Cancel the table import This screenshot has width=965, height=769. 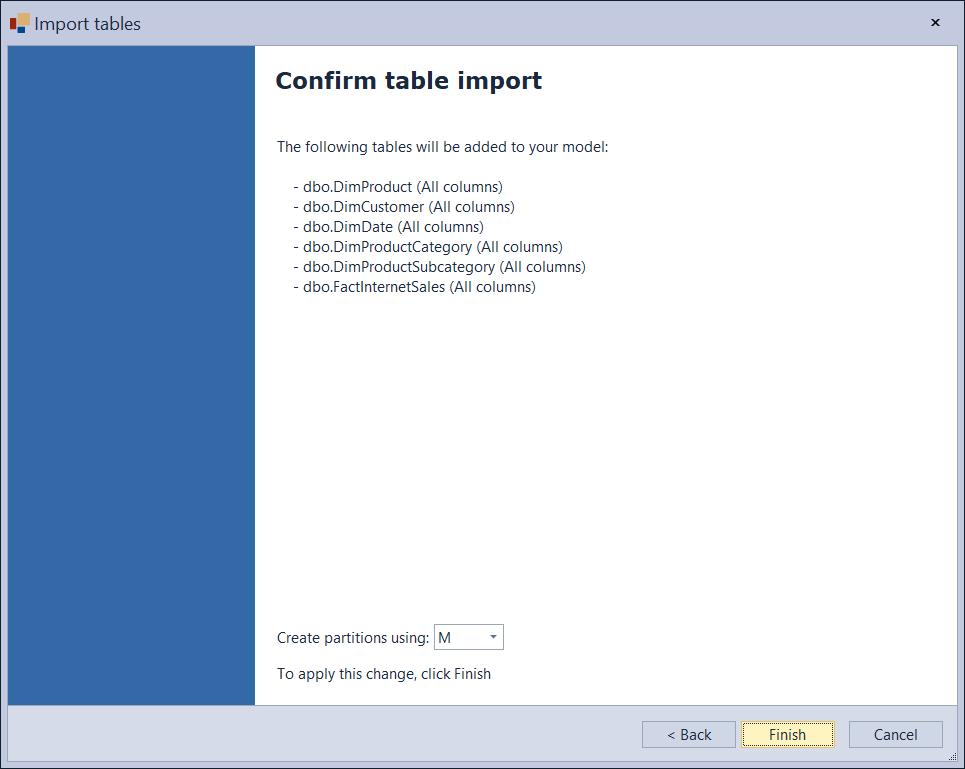895,735
